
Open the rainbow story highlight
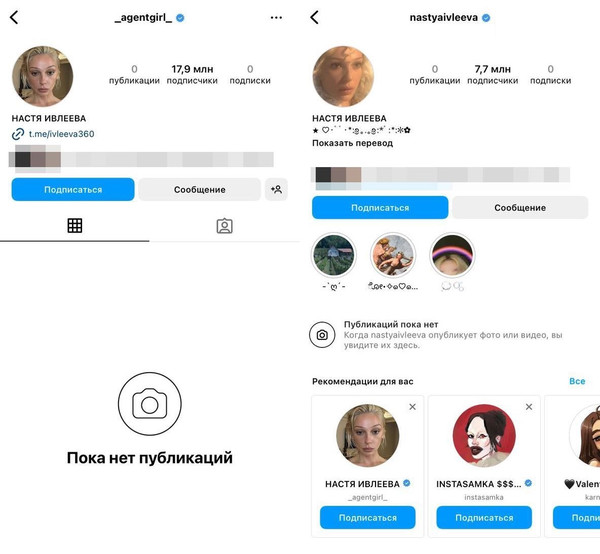452,255
